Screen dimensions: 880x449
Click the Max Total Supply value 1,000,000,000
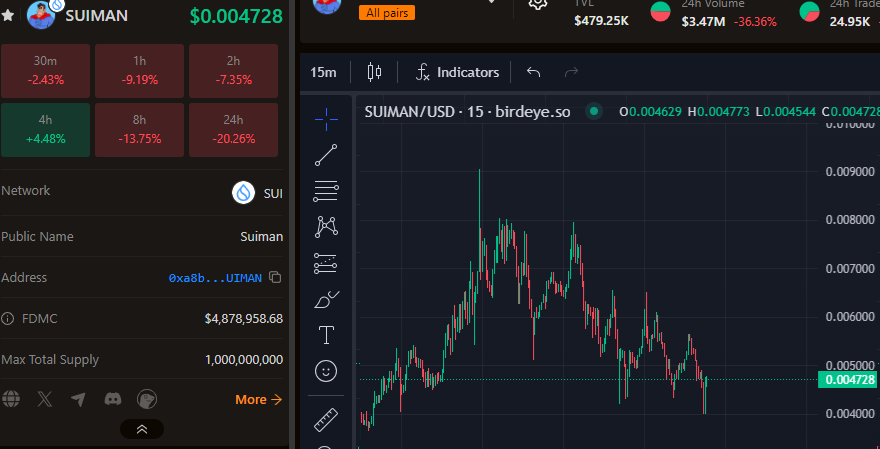click(244, 360)
